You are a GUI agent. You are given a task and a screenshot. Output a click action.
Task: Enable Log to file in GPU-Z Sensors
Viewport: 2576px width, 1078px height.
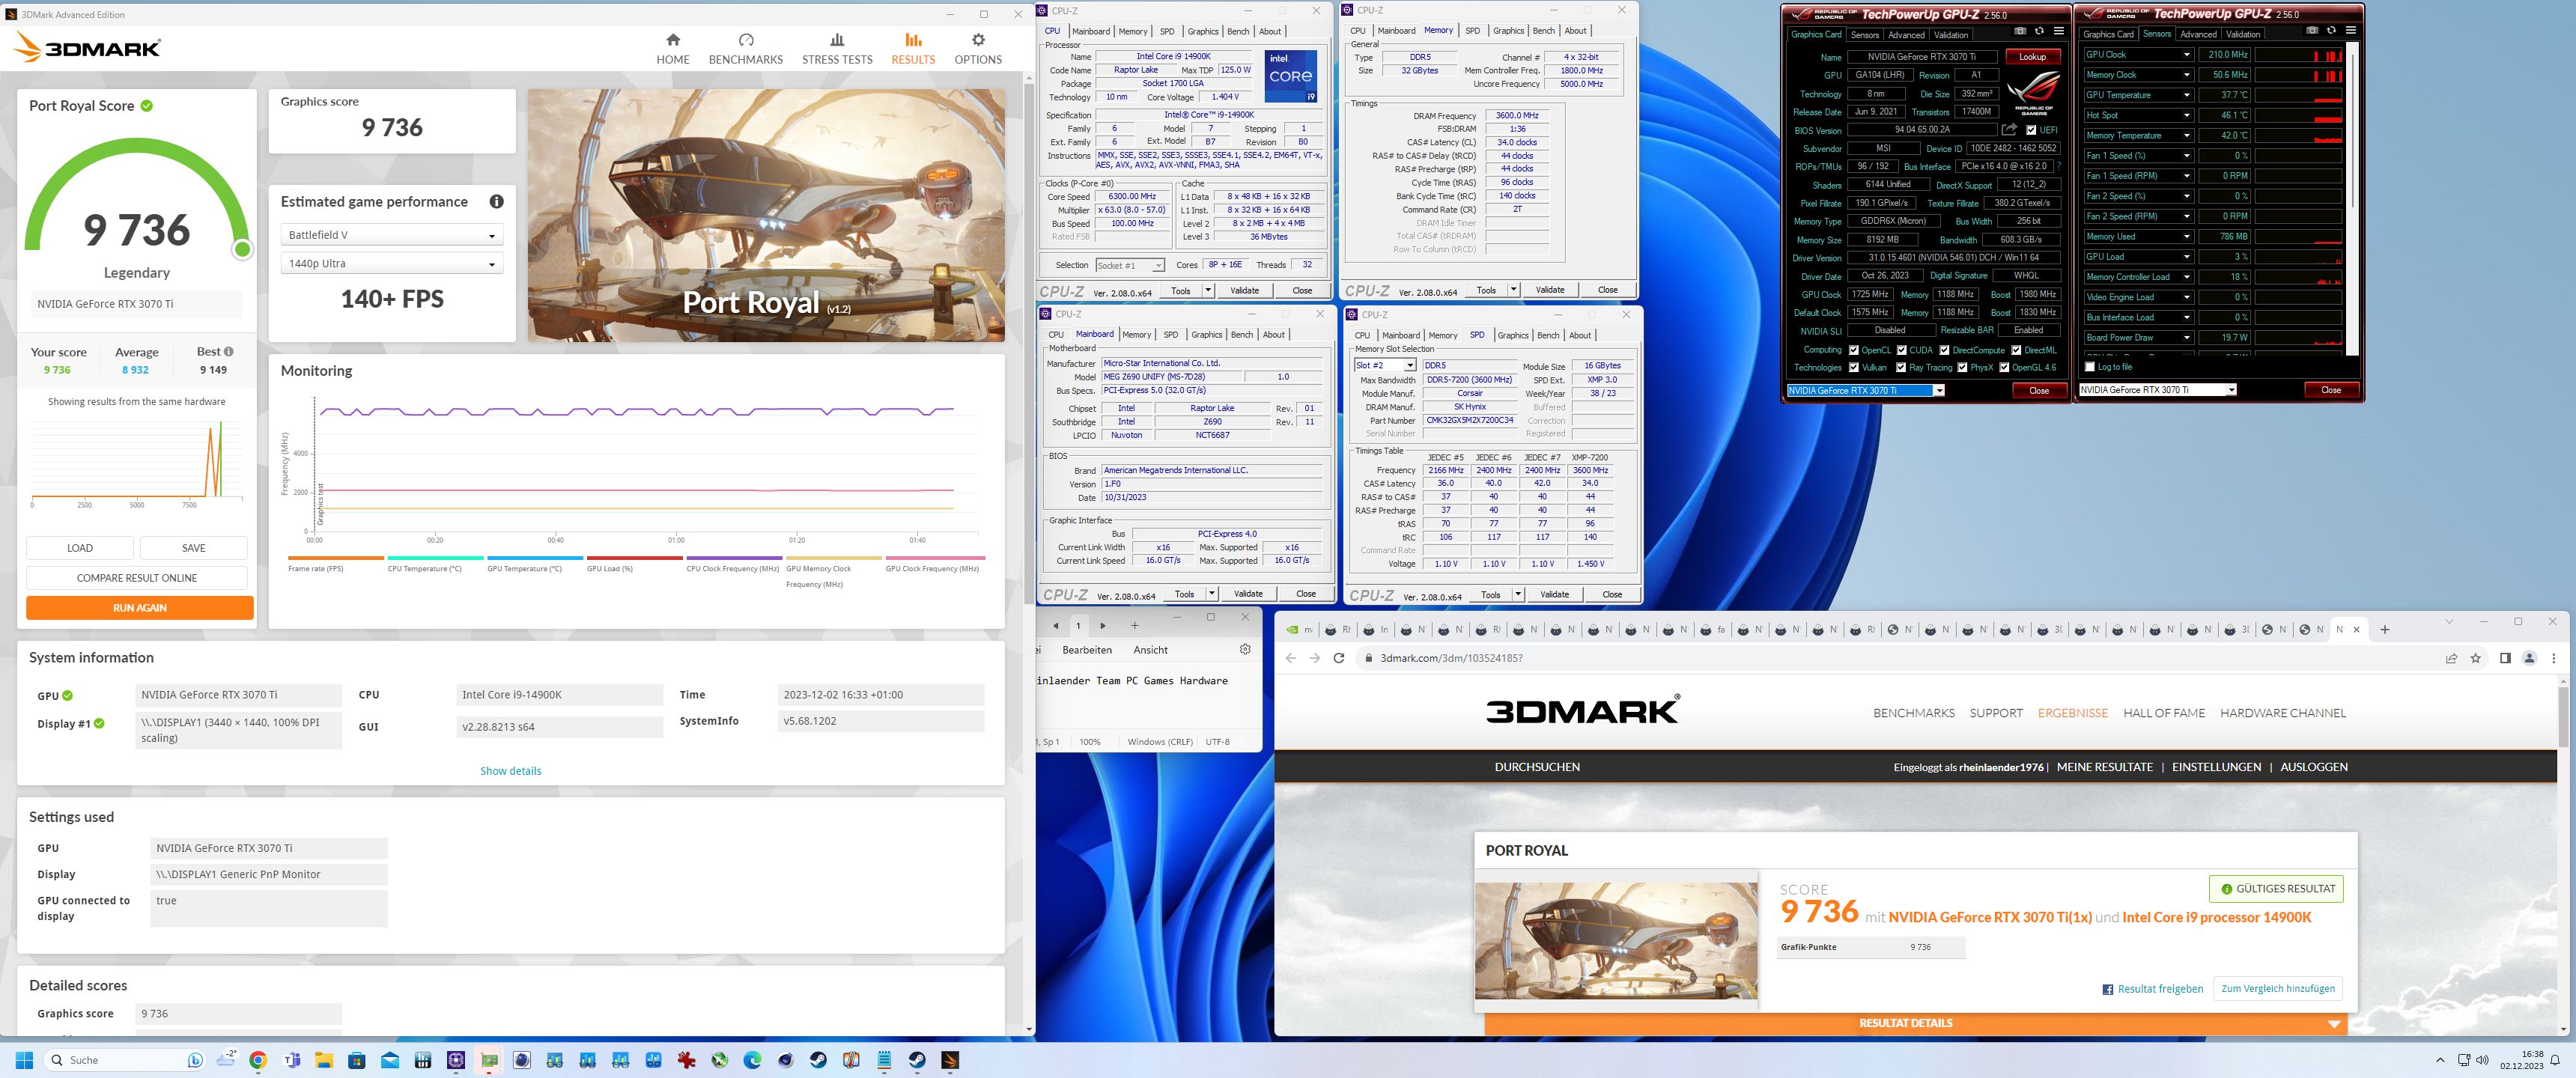(x=2090, y=367)
